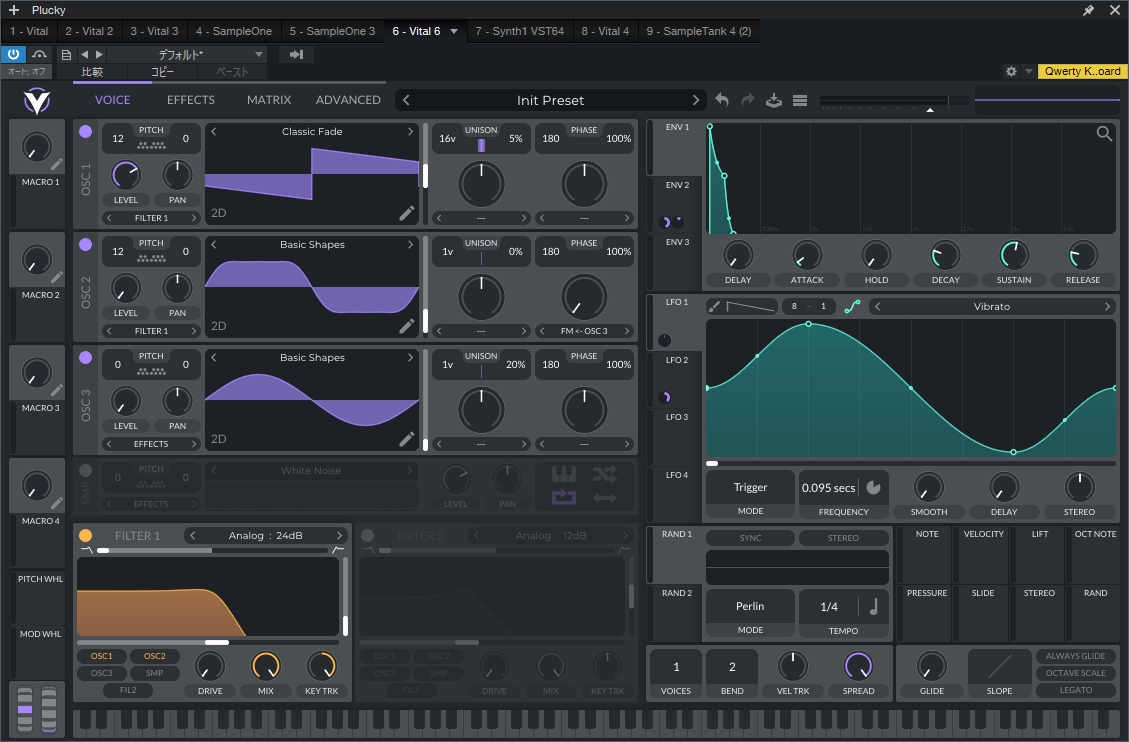
Task: Click the undo arrow icon
Action: click(x=722, y=100)
